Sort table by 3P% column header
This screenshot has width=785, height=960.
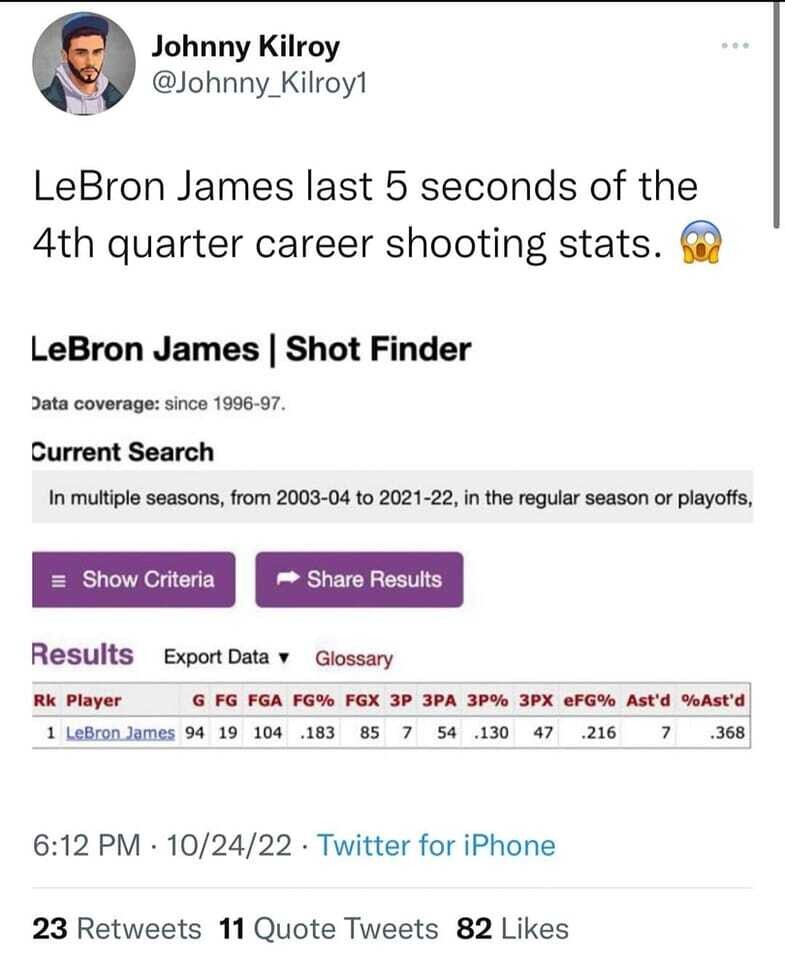[493, 700]
